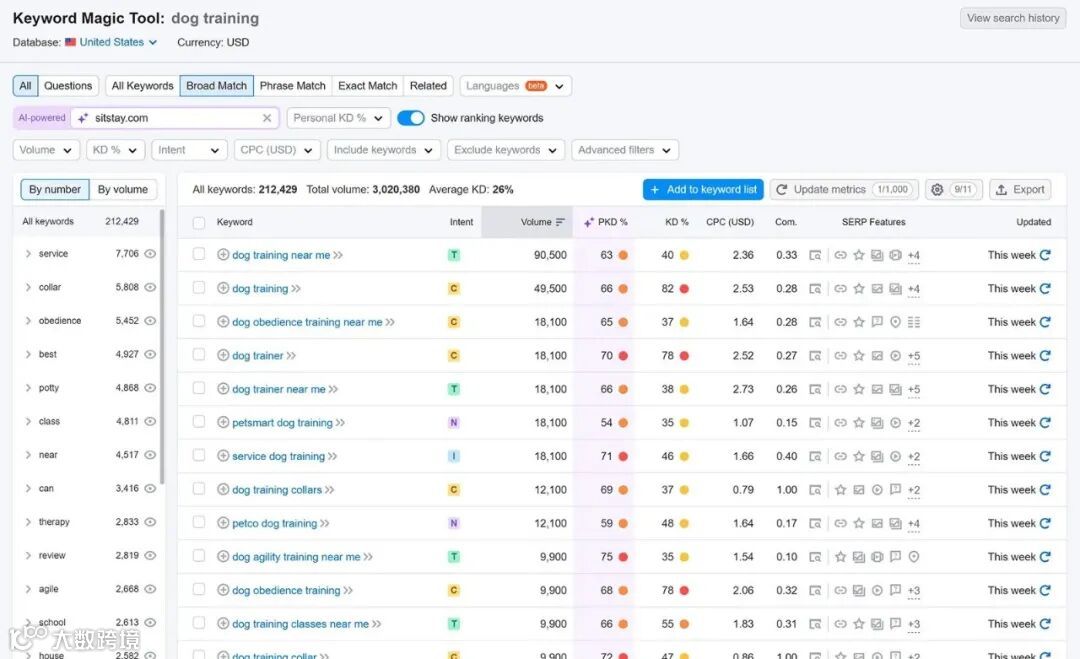Open the Intent filter dropdown
Image resolution: width=1080 pixels, height=659 pixels.
coord(189,149)
